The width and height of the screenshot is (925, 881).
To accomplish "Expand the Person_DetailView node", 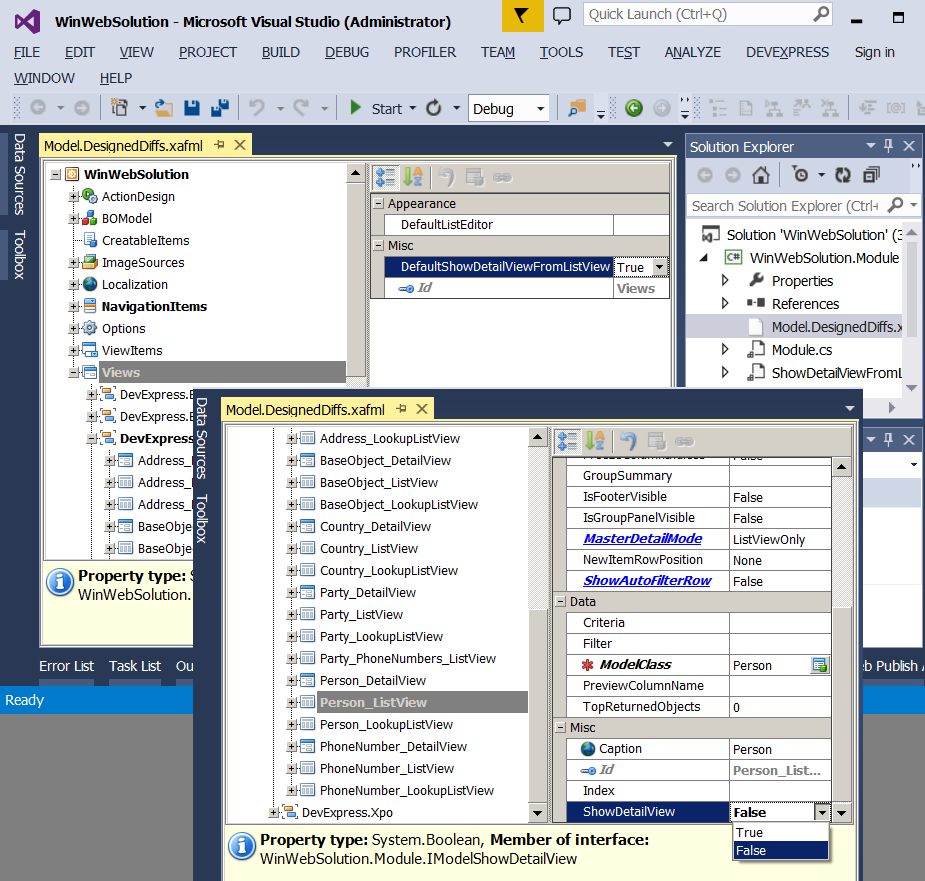I will click(291, 680).
